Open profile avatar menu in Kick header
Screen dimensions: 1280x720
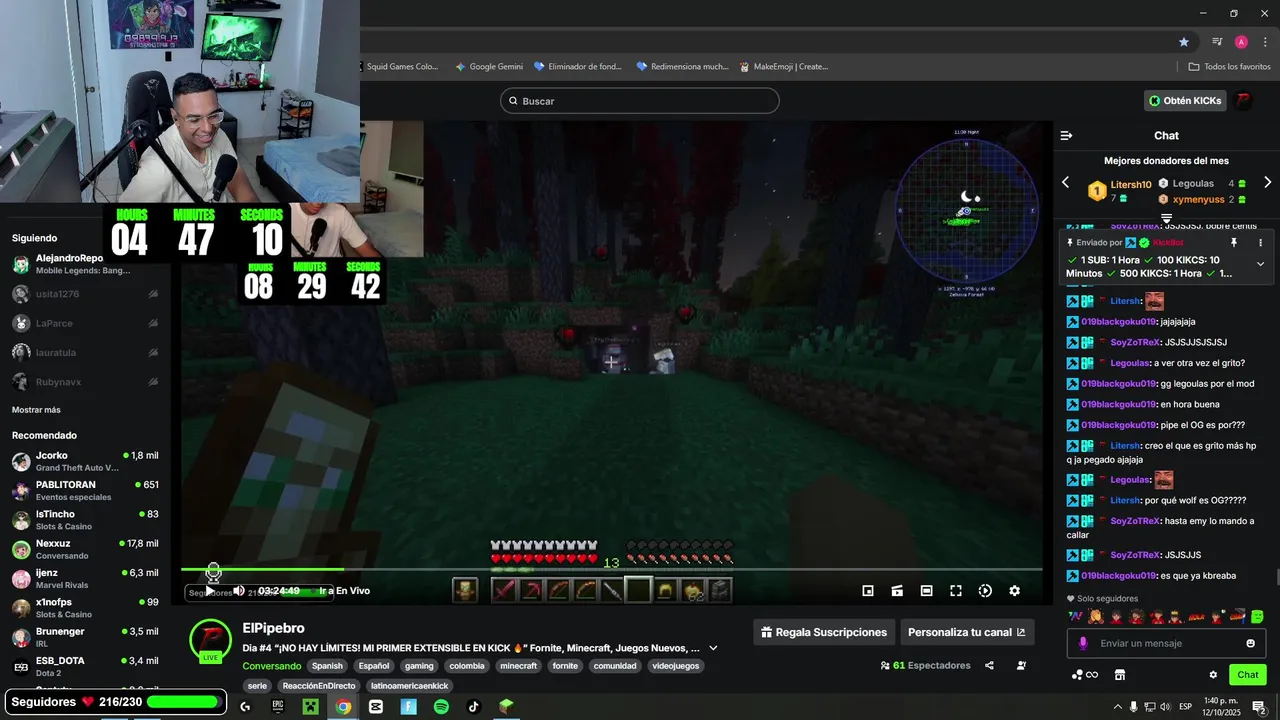click(1244, 101)
